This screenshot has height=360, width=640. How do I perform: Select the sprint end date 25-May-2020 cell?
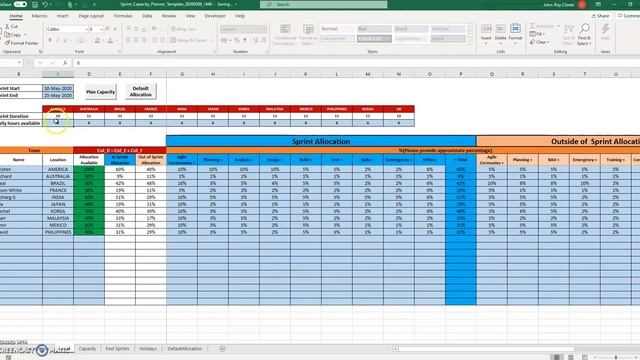(x=58, y=95)
